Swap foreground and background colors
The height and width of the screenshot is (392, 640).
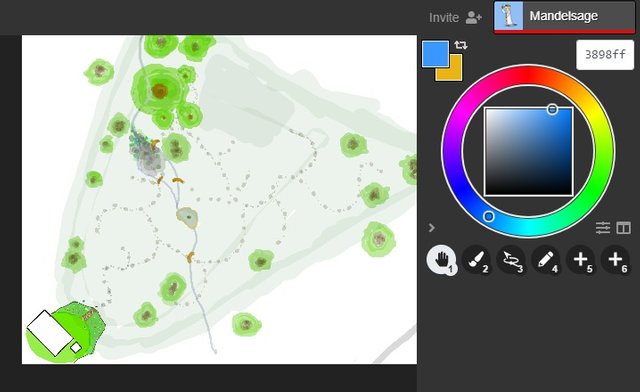pos(460,45)
